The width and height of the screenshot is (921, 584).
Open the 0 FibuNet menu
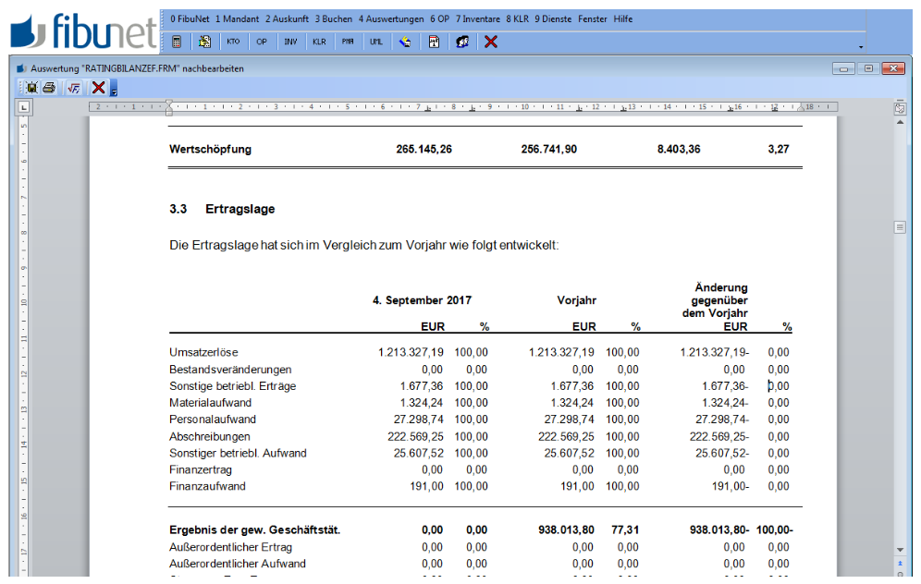coord(190,19)
